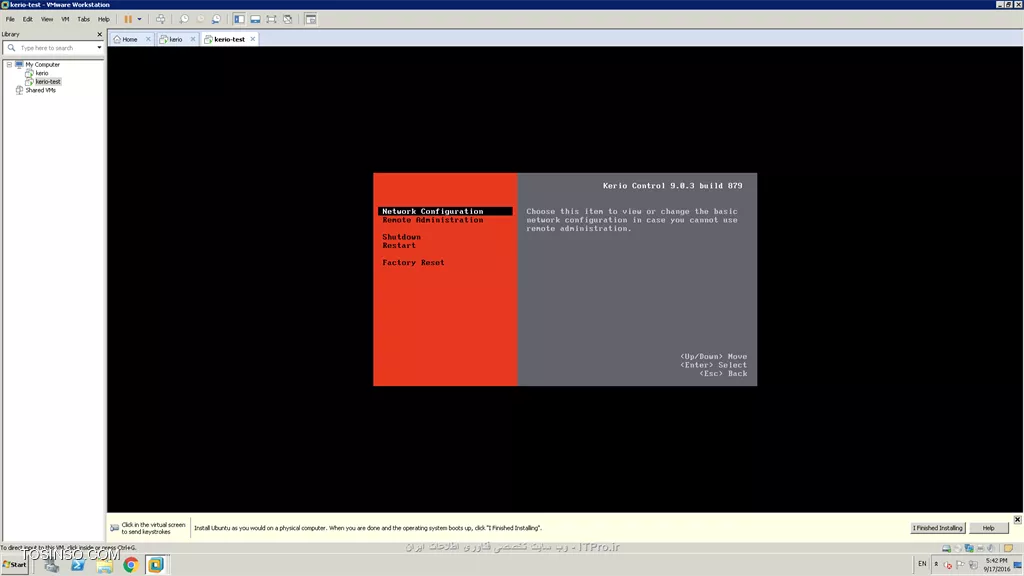Click the message log status icon

click(1009, 548)
